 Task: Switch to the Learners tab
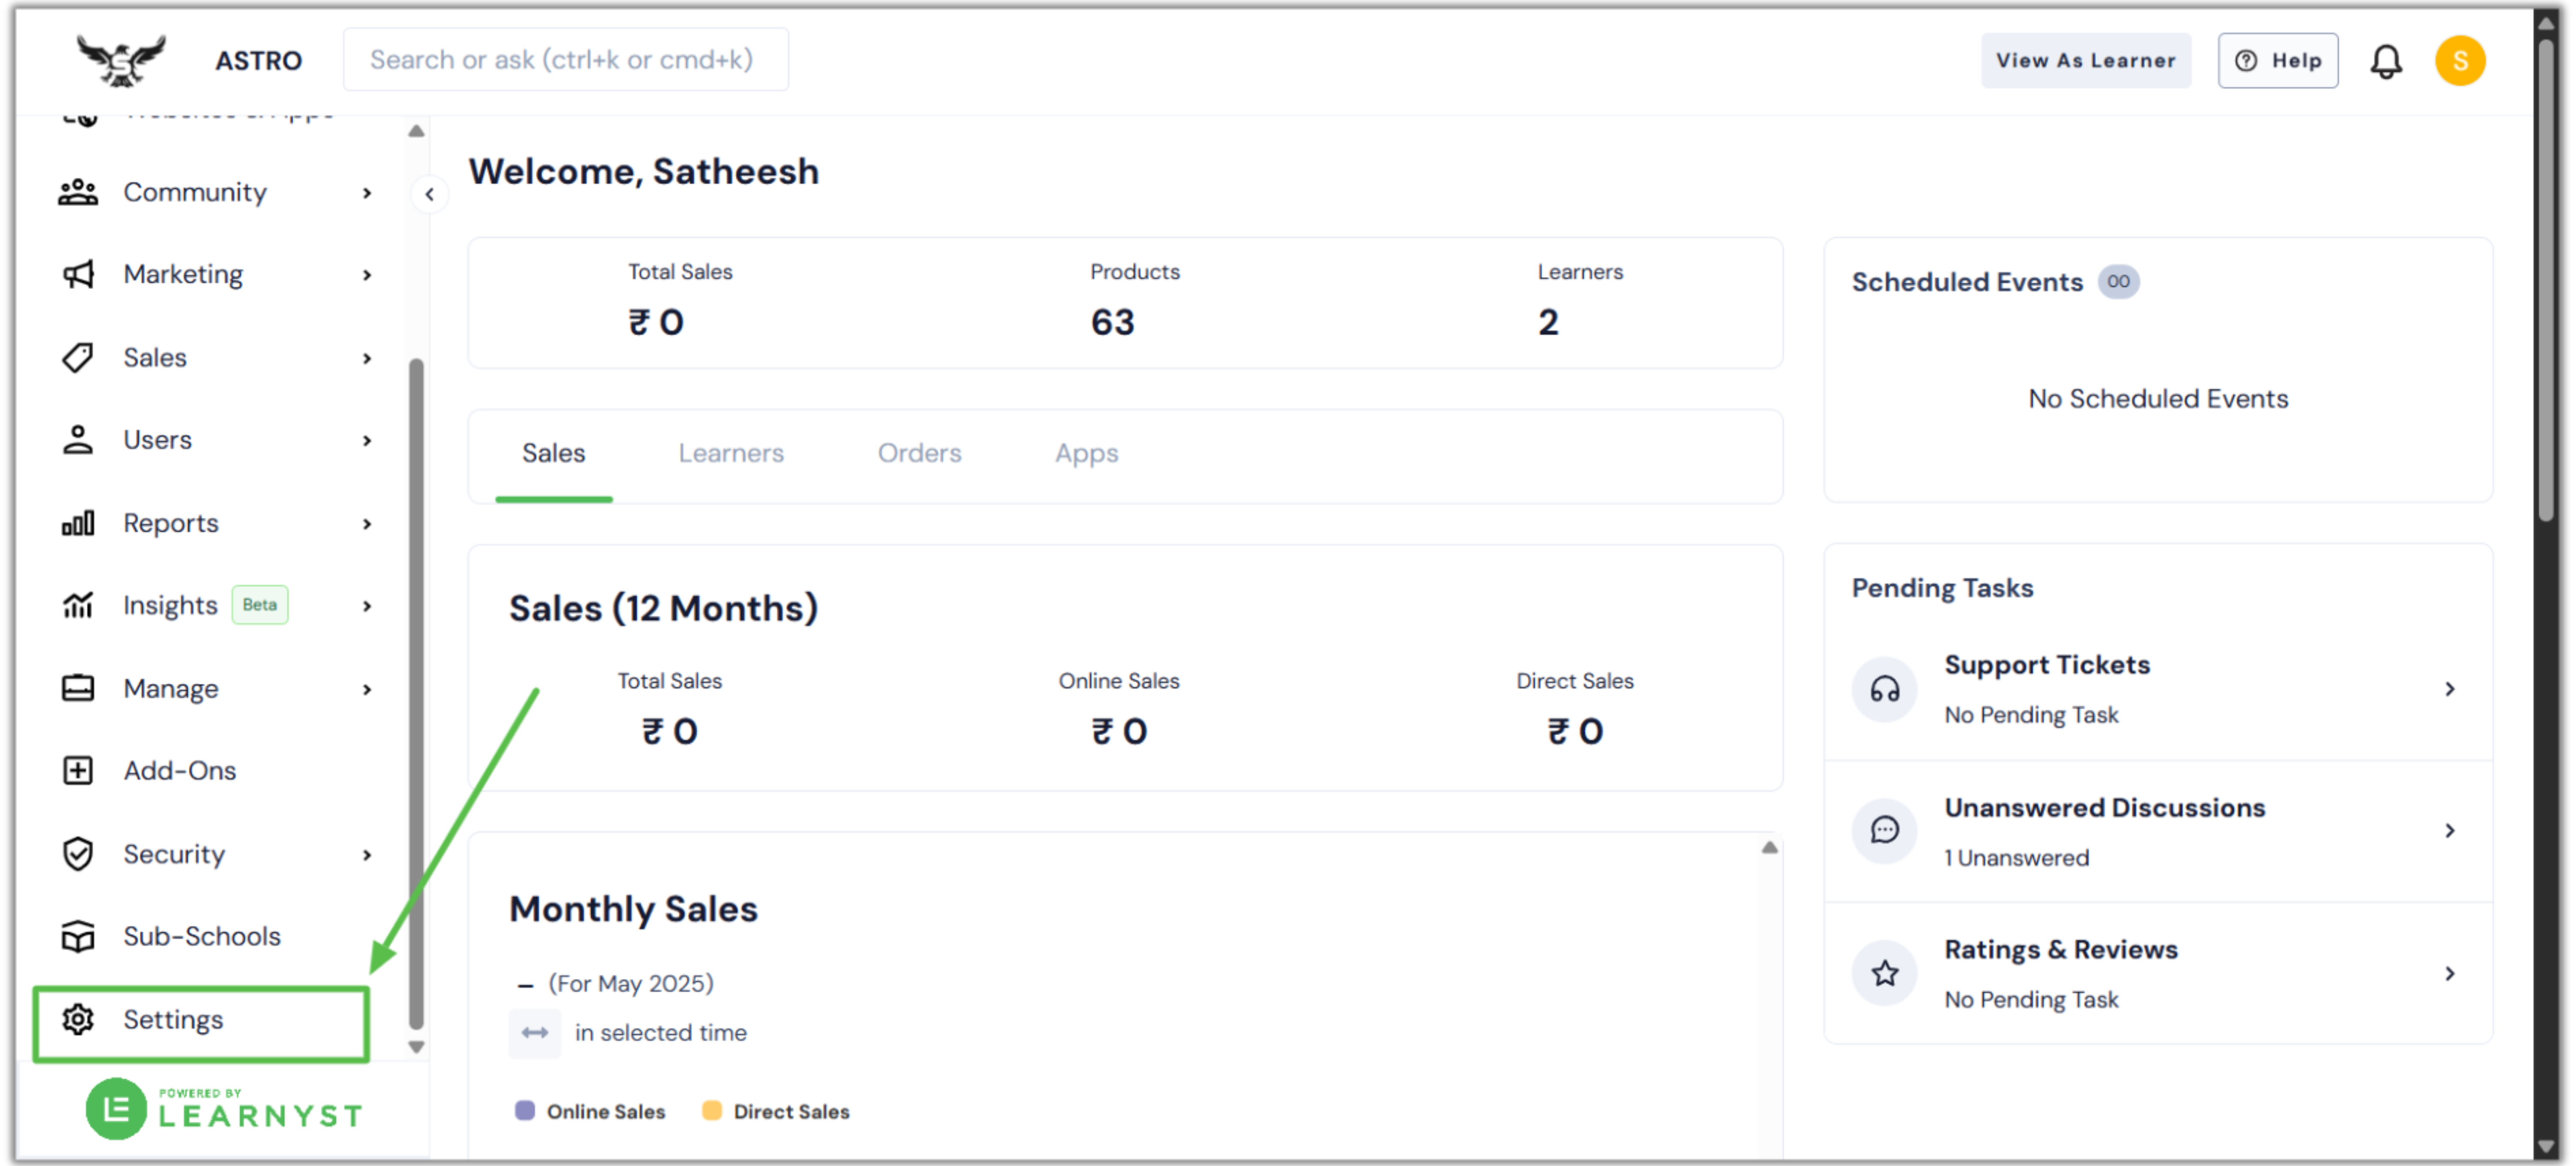[731, 454]
